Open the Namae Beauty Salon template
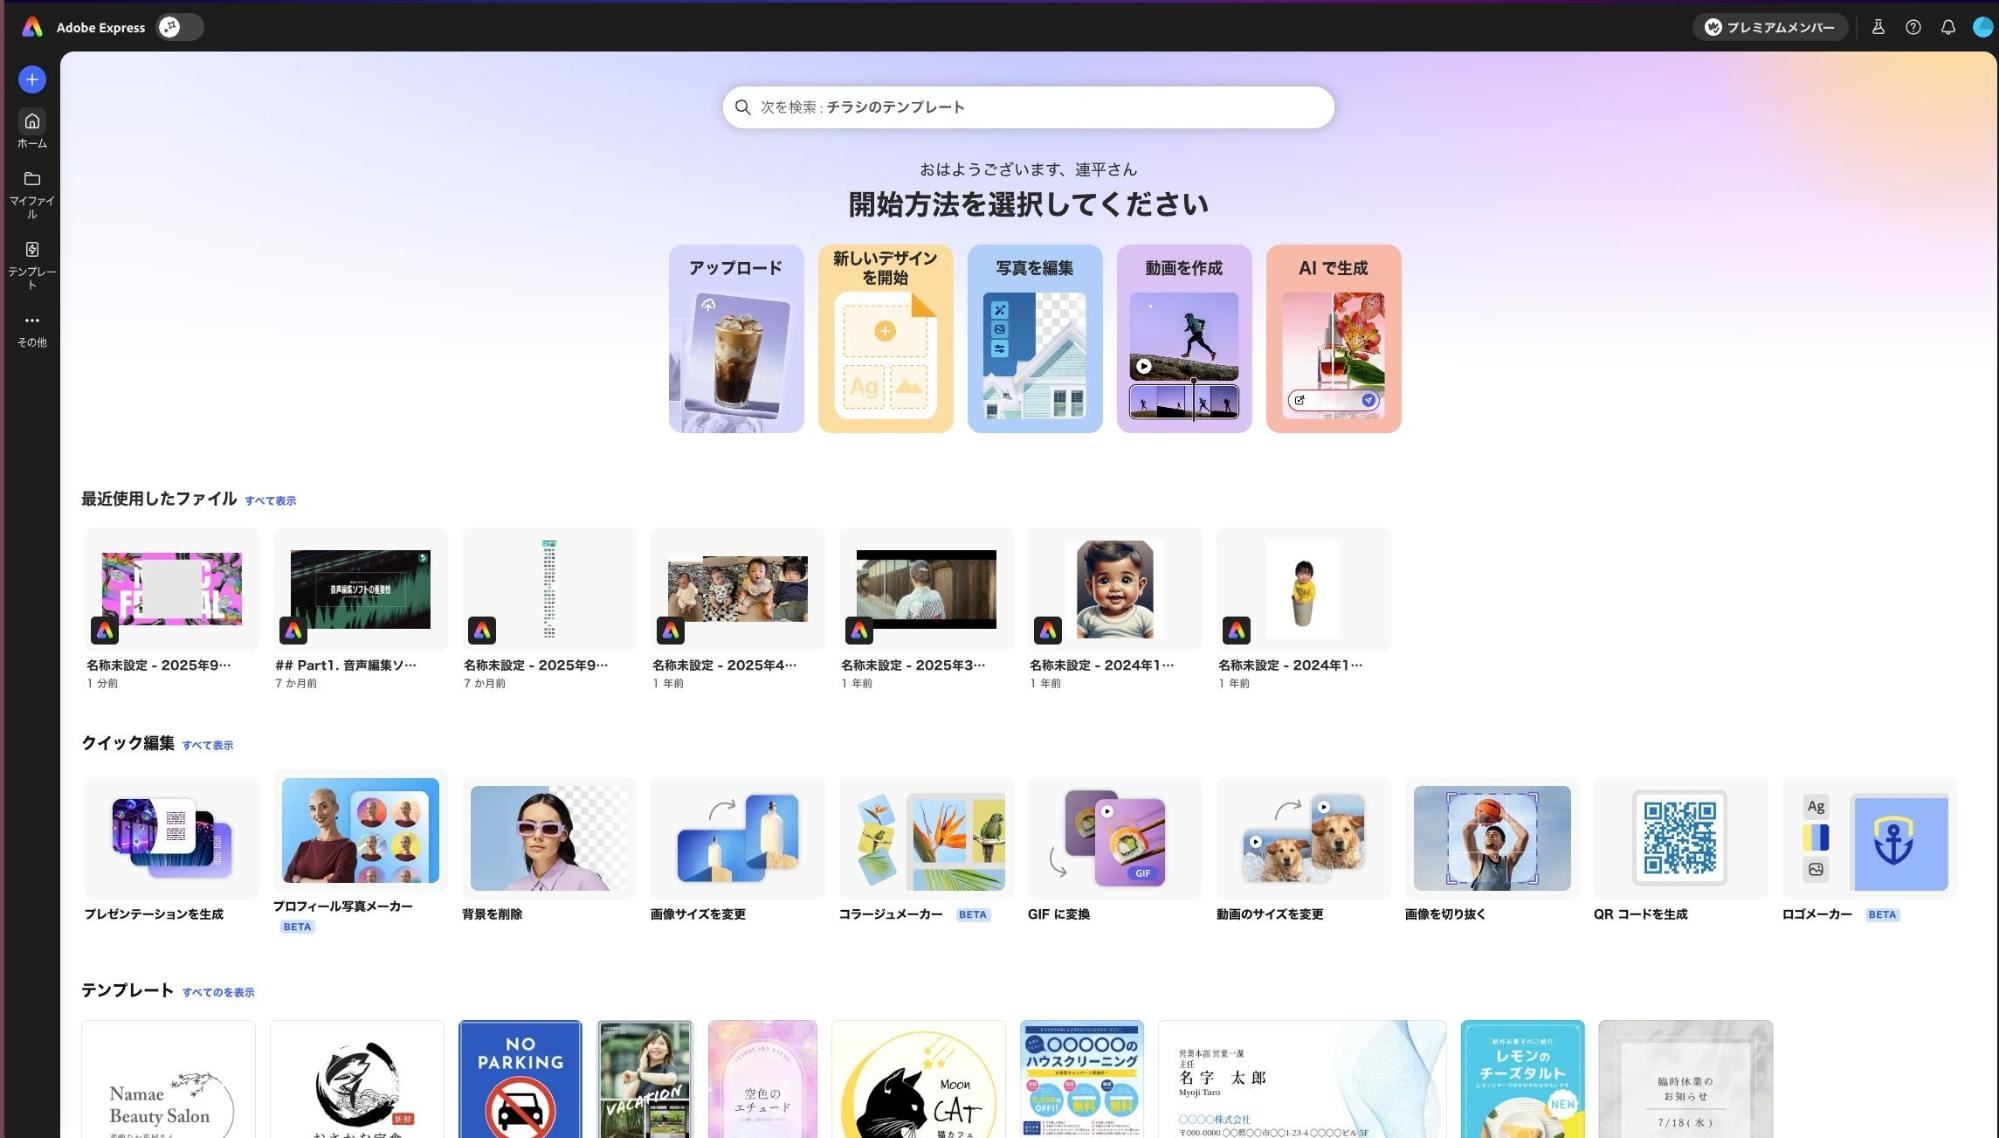This screenshot has height=1138, width=1999. (x=168, y=1079)
